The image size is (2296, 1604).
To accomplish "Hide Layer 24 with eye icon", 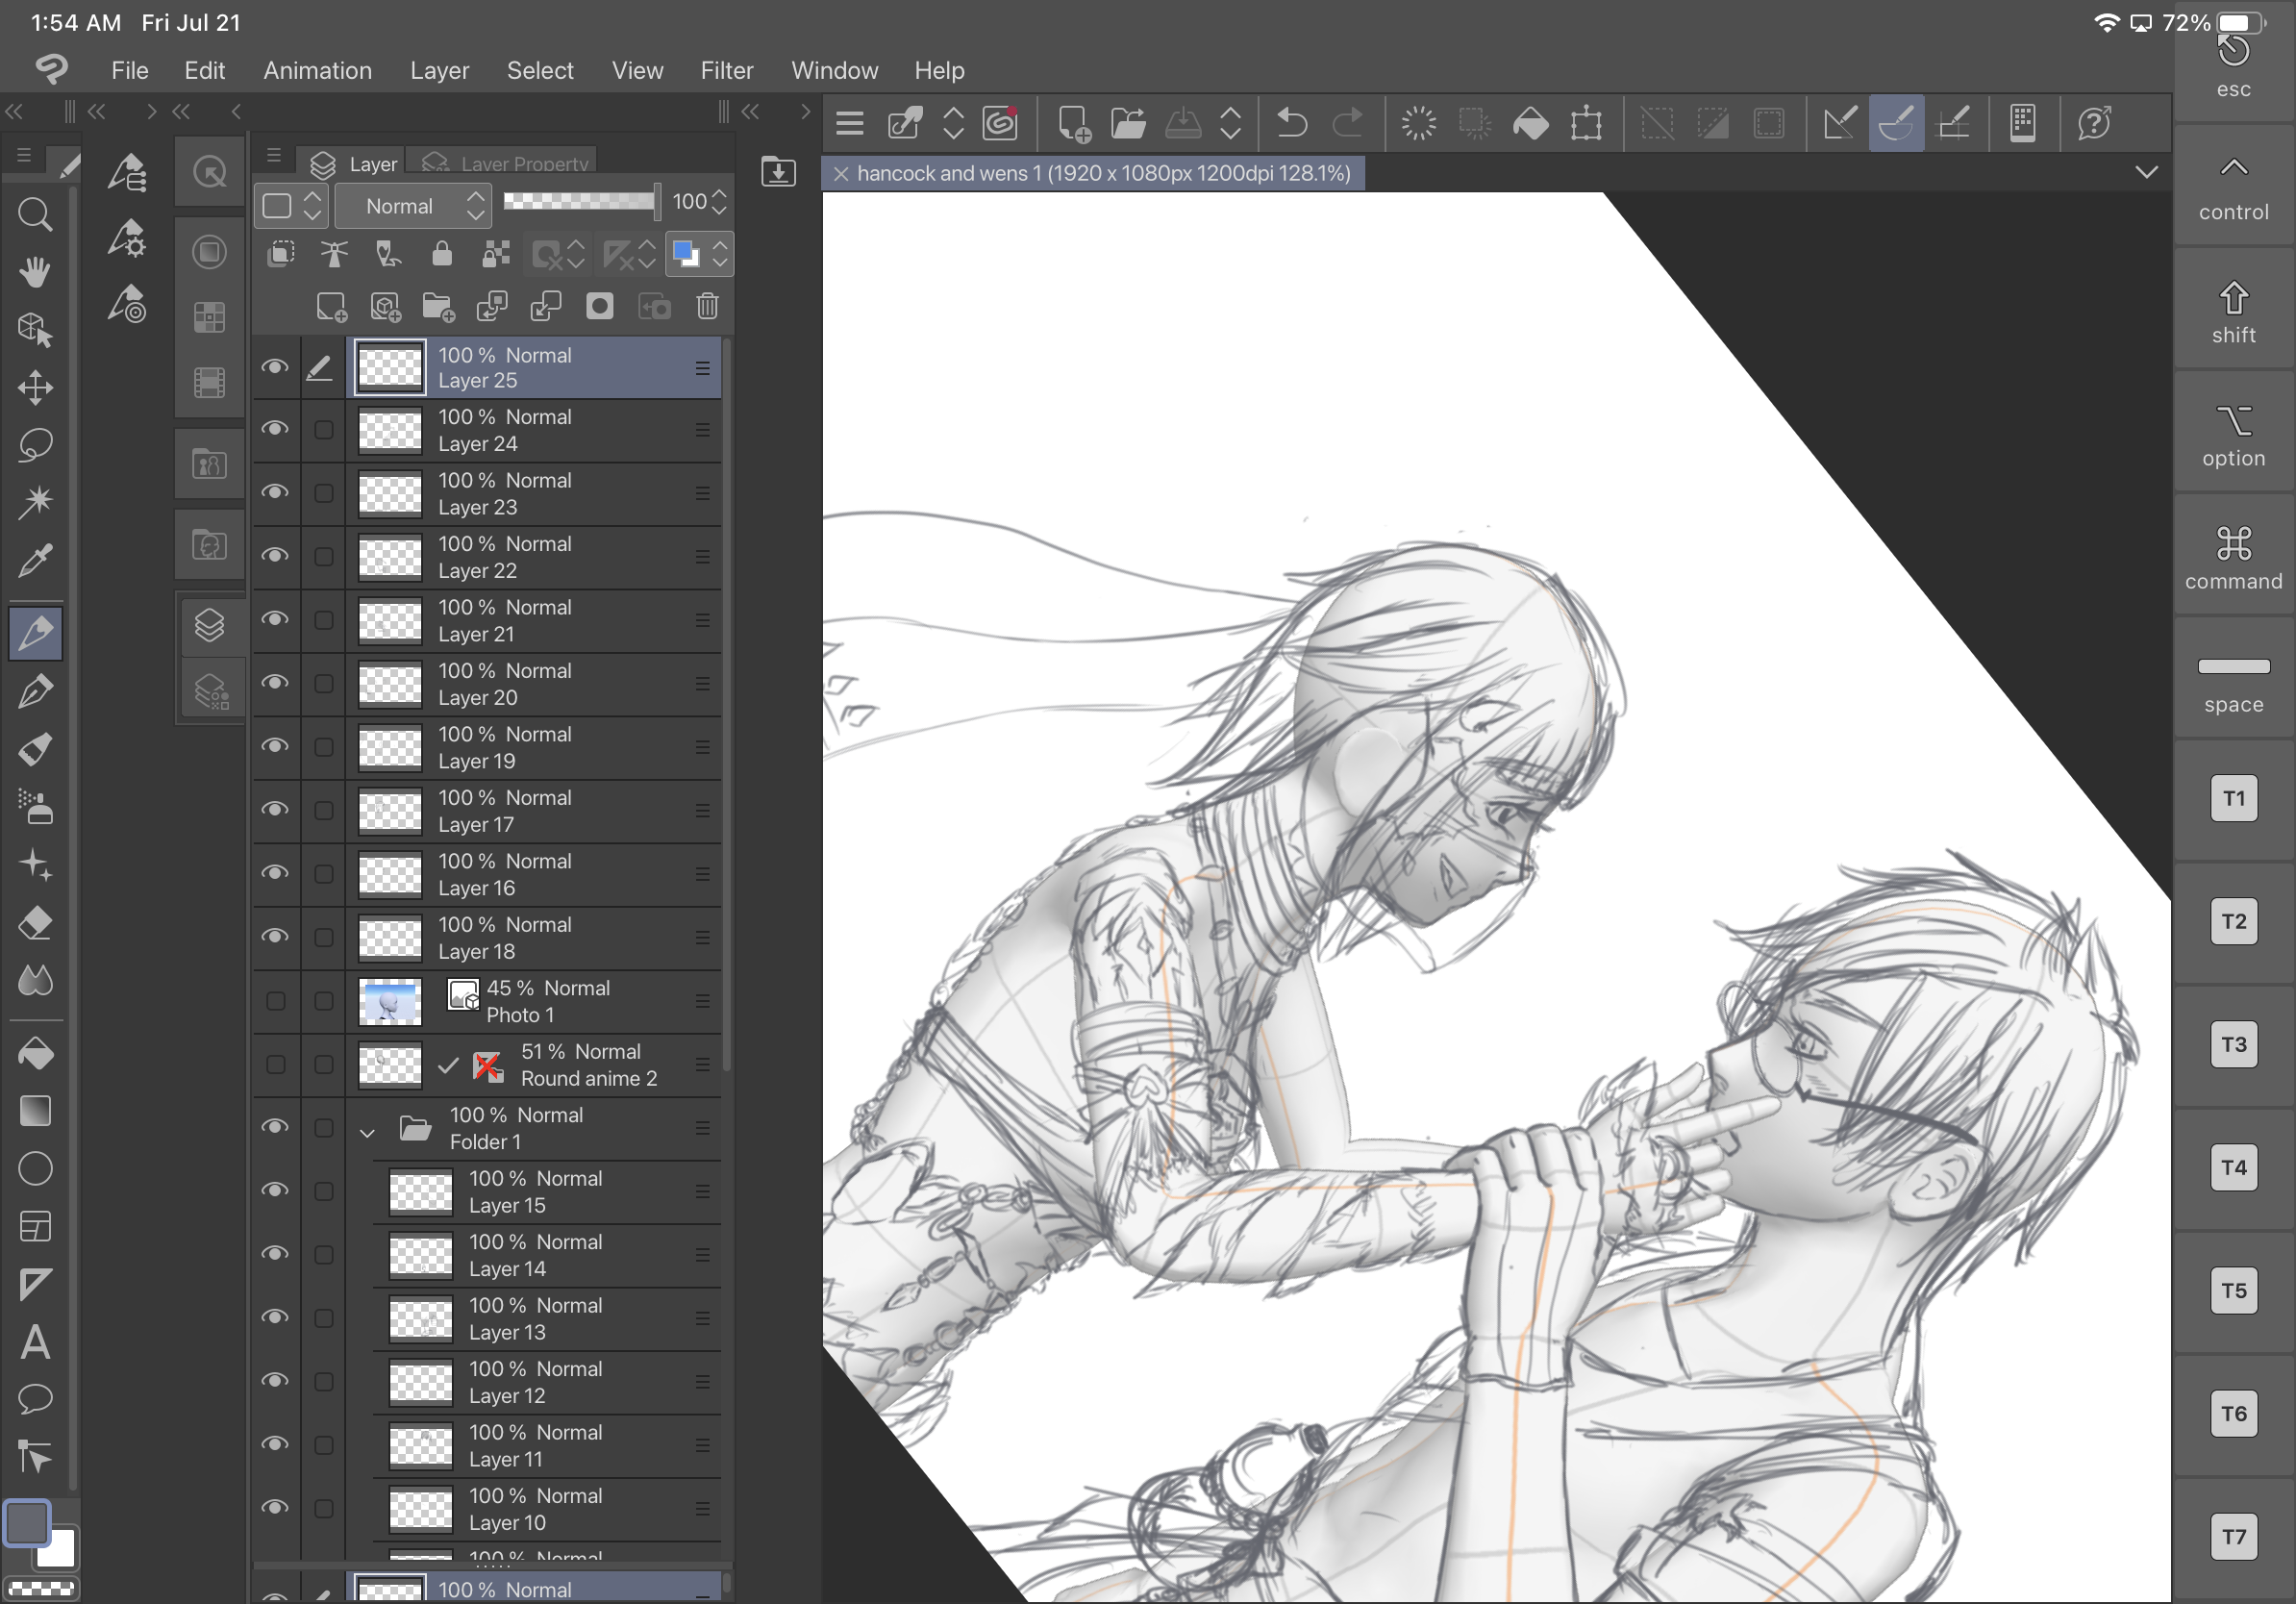I will click(x=275, y=429).
